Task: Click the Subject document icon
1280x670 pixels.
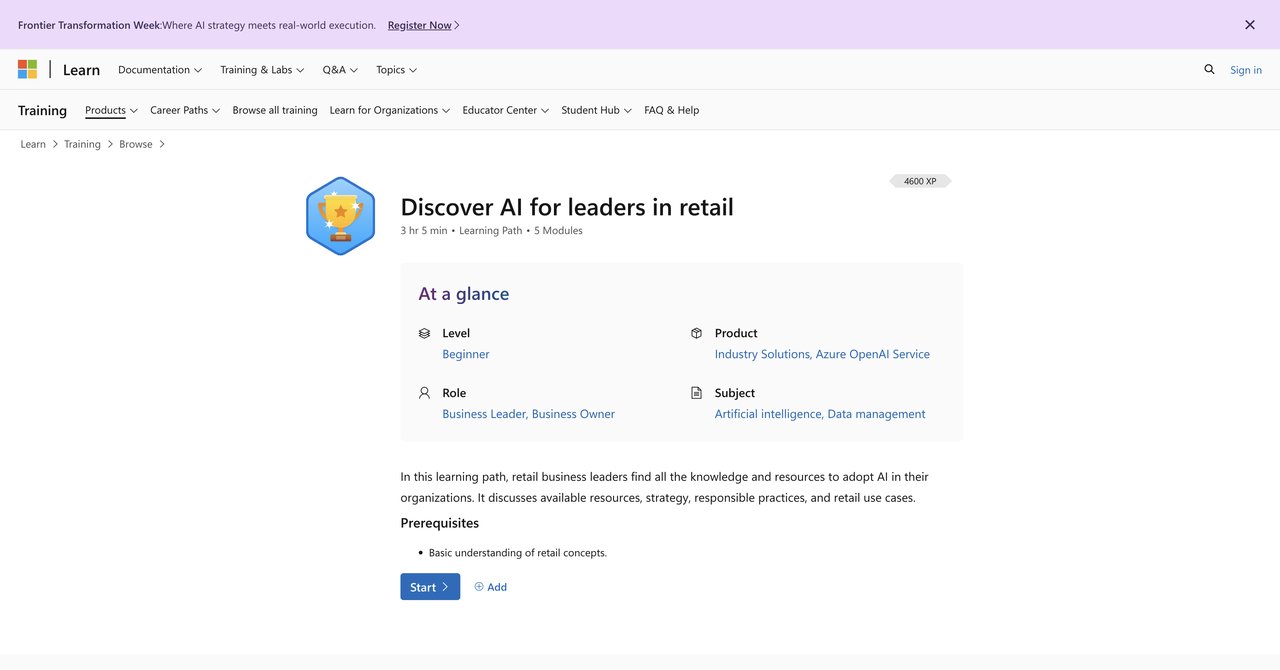Action: [697, 393]
